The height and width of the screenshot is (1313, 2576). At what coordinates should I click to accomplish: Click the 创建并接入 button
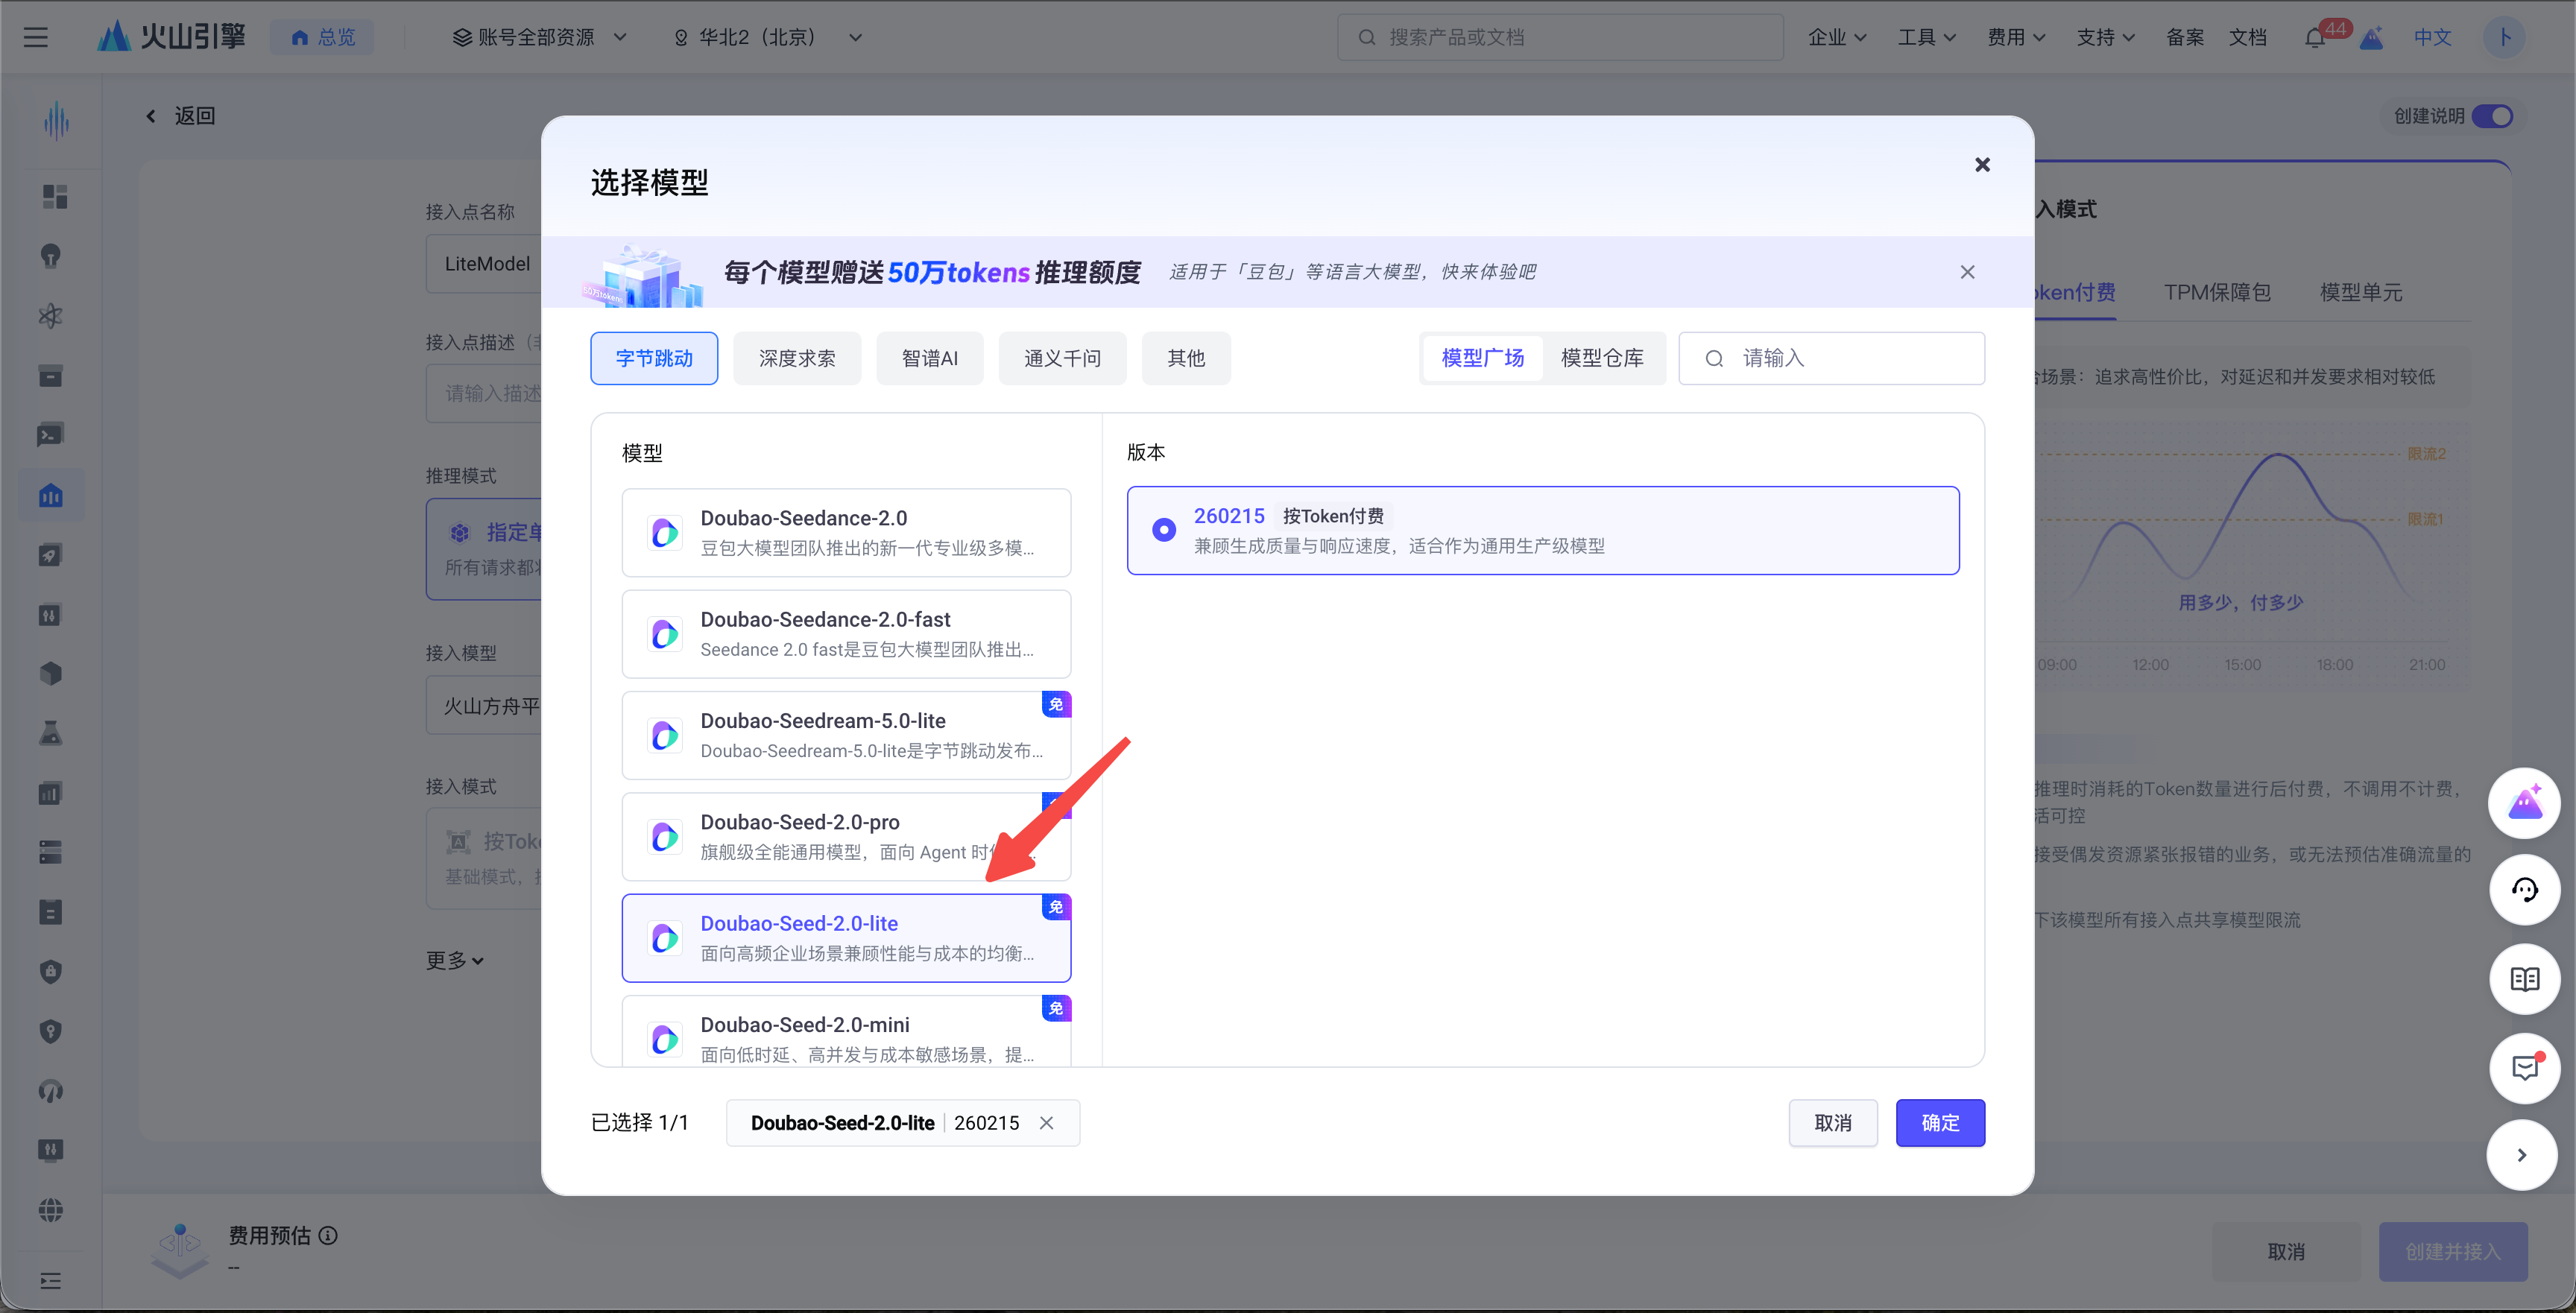pos(2453,1252)
